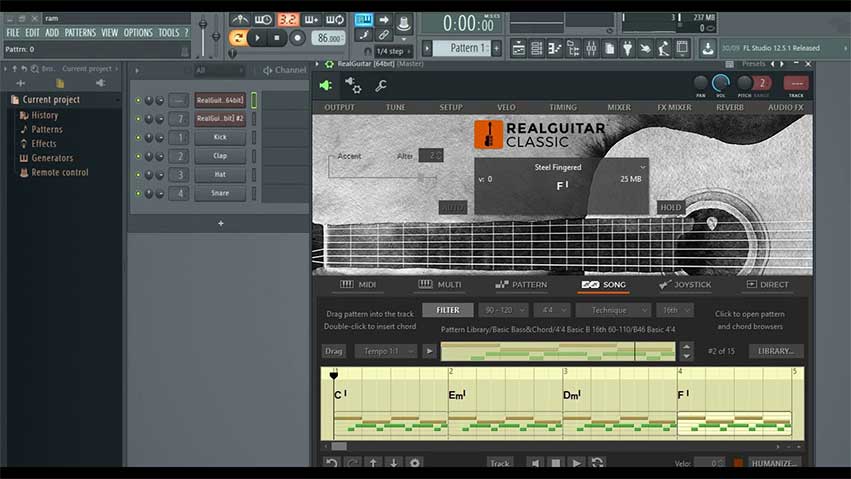Toggle the HOLD button on guitar panel
Screen dimensions: 851x479
(670, 208)
